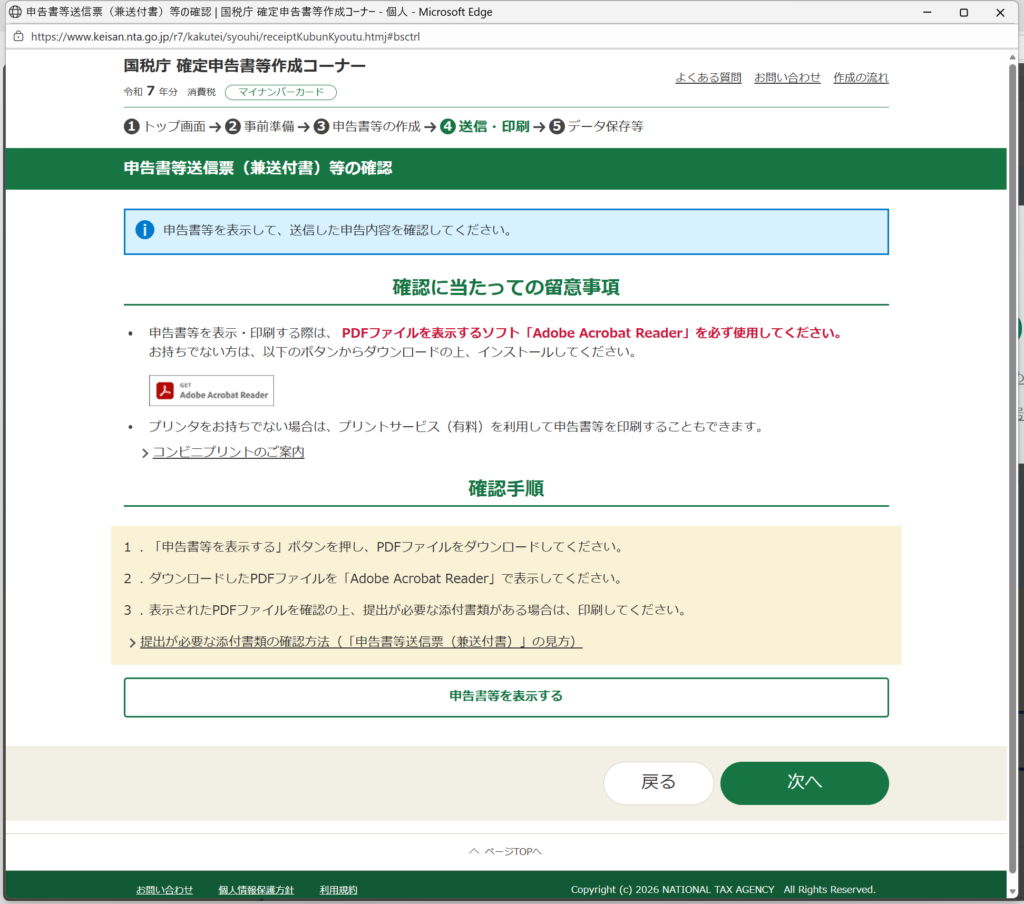
Task: Click chevron before 提出が必要な添付書類の確認方法
Action: [x=132, y=642]
